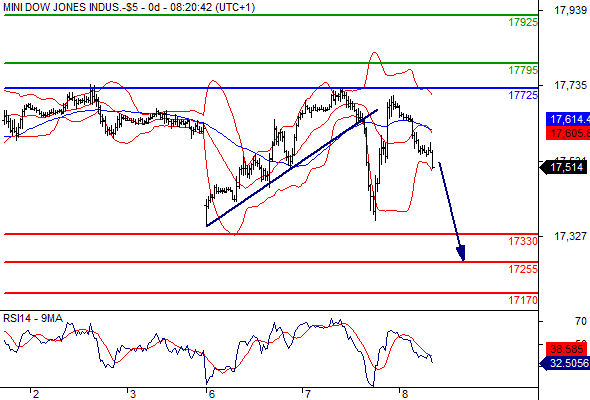Click the 17330 support level label

(523, 241)
